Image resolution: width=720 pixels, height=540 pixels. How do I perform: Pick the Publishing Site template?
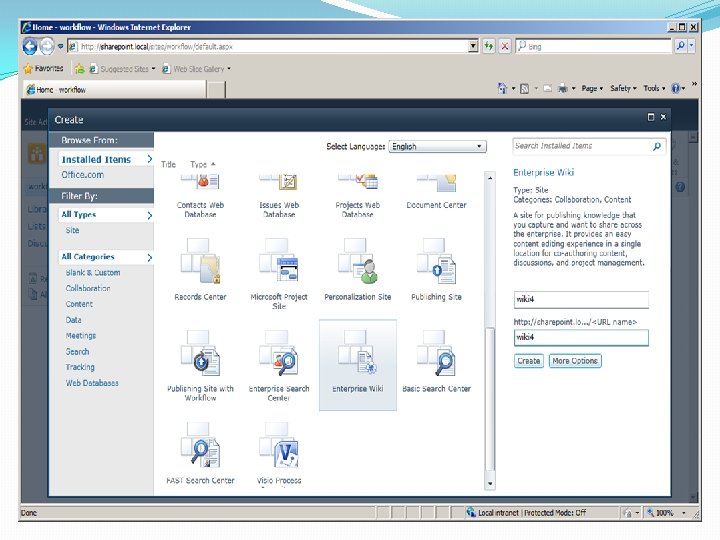point(436,270)
